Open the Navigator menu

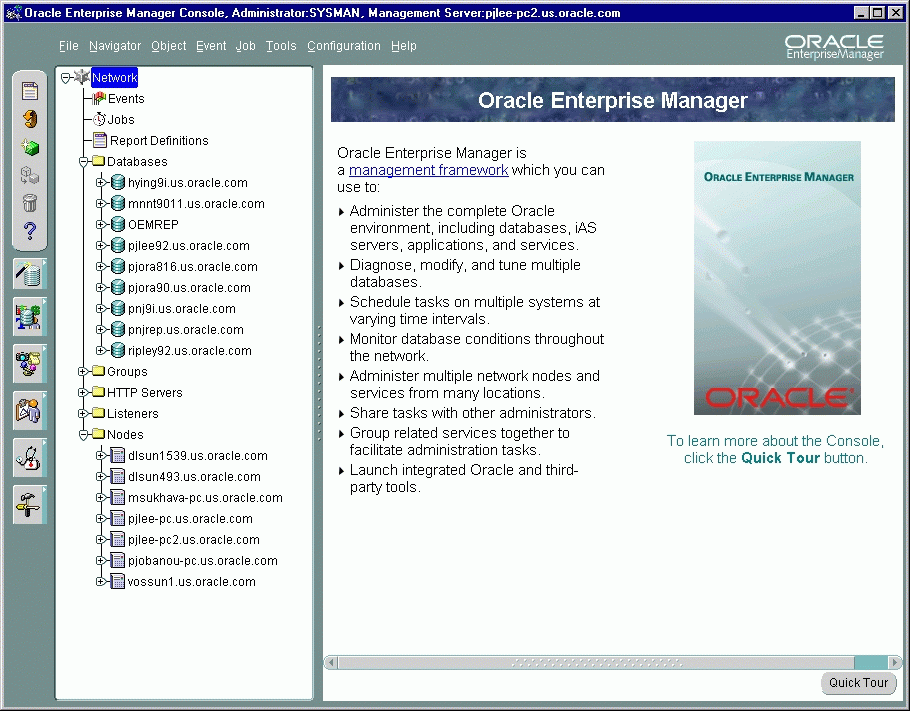click(114, 46)
